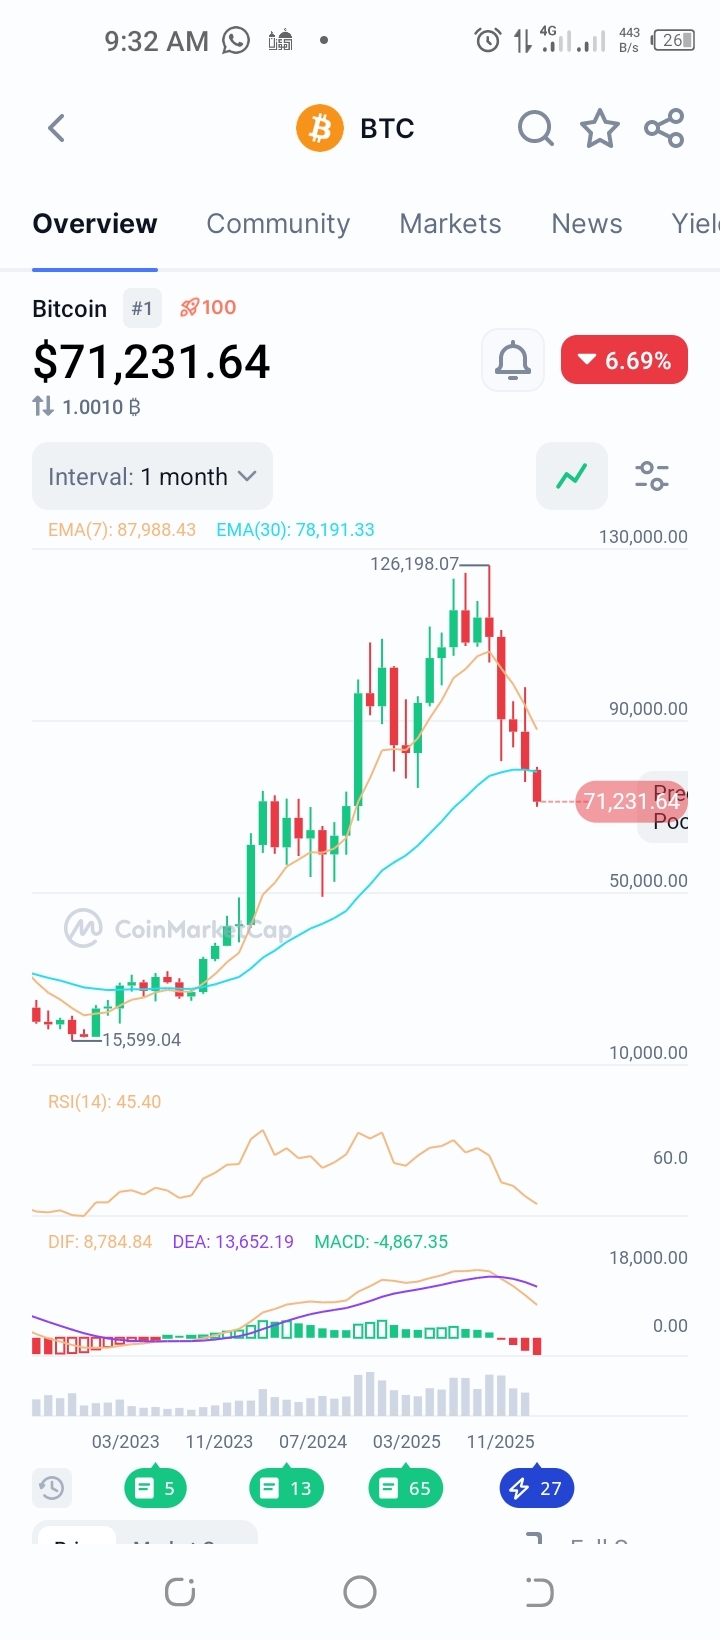This screenshot has width=720, height=1640.
Task: Tap the #1 rank badge
Action: click(142, 308)
